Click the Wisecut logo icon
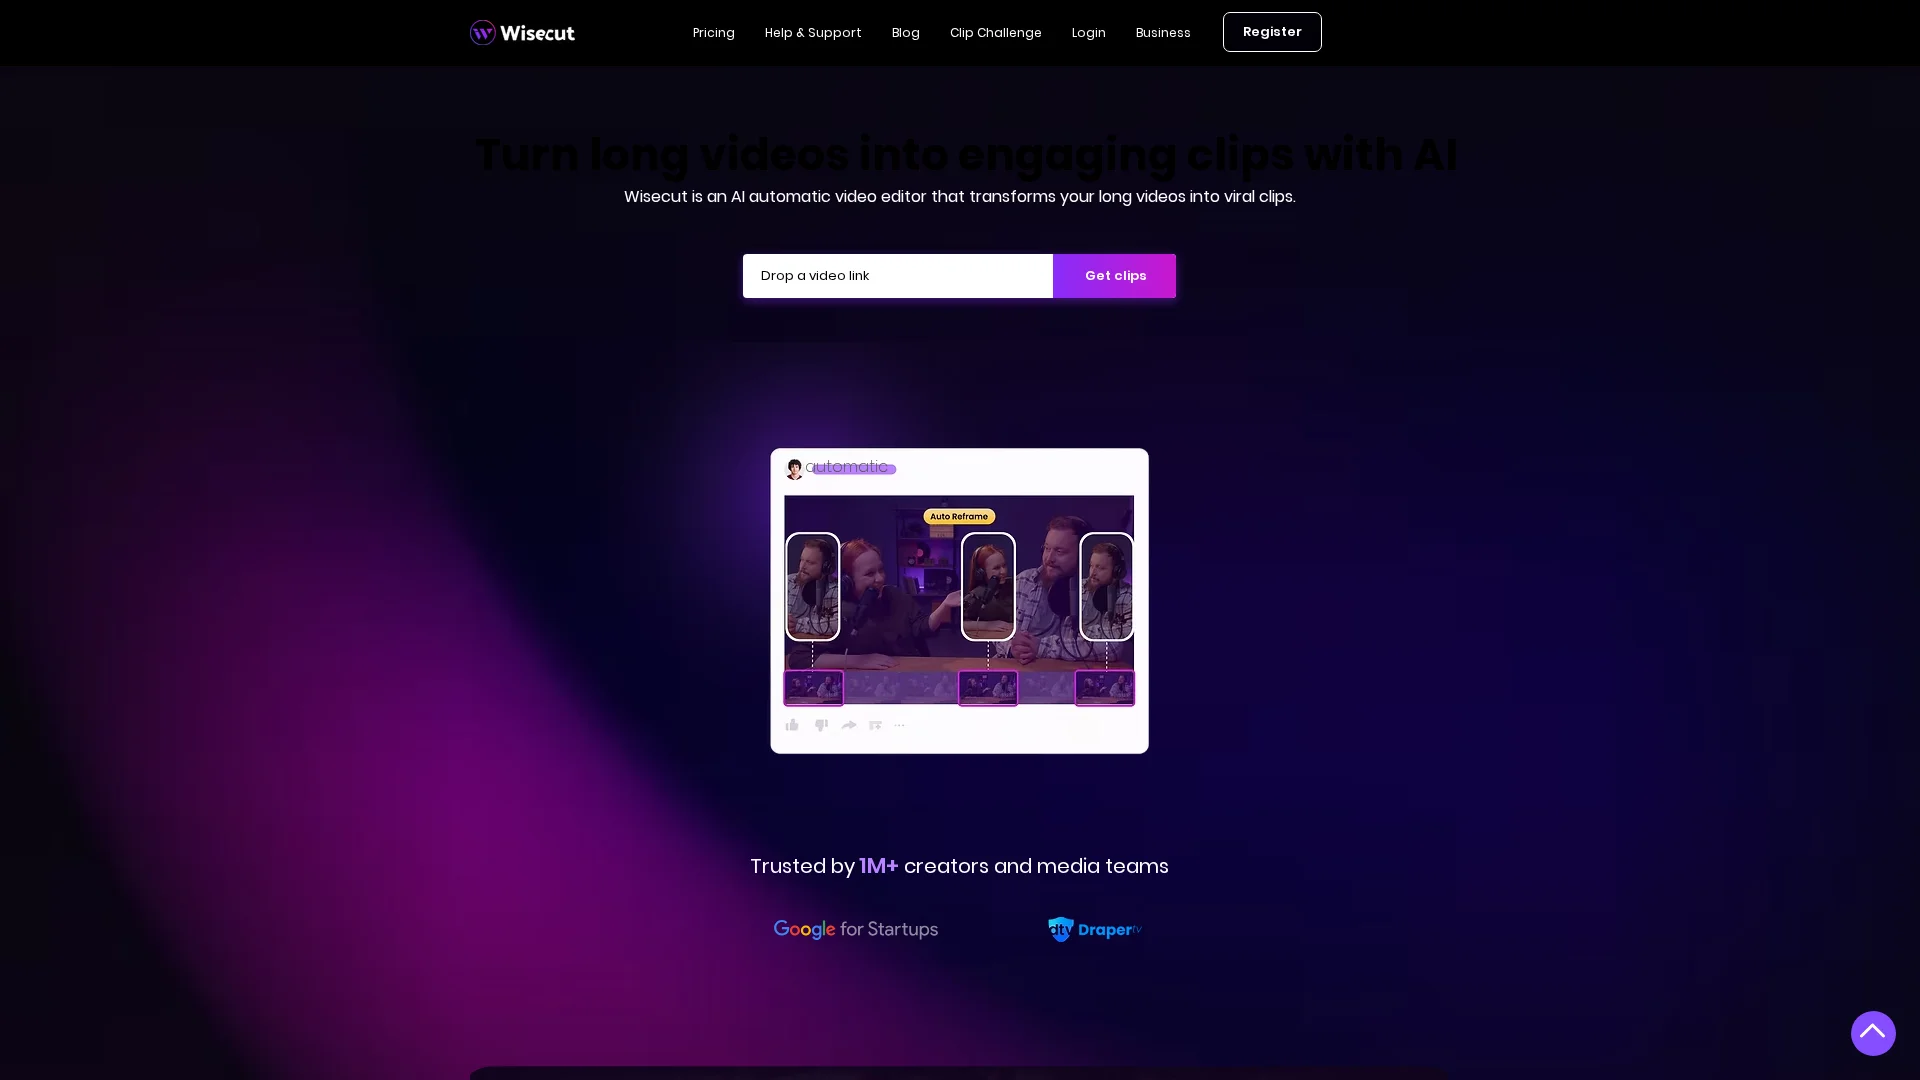 point(483,33)
